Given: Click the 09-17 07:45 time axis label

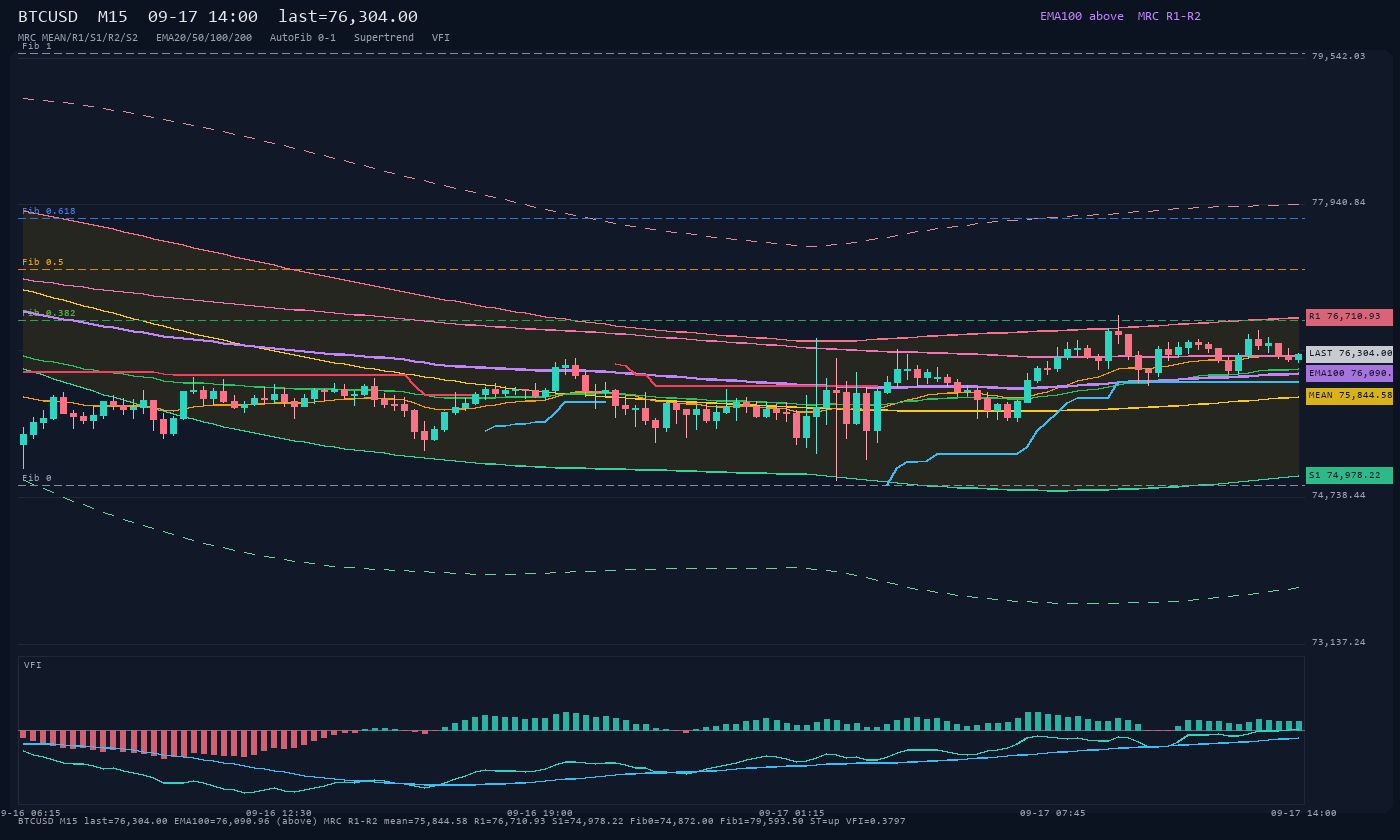Looking at the screenshot, I should coord(1053,813).
